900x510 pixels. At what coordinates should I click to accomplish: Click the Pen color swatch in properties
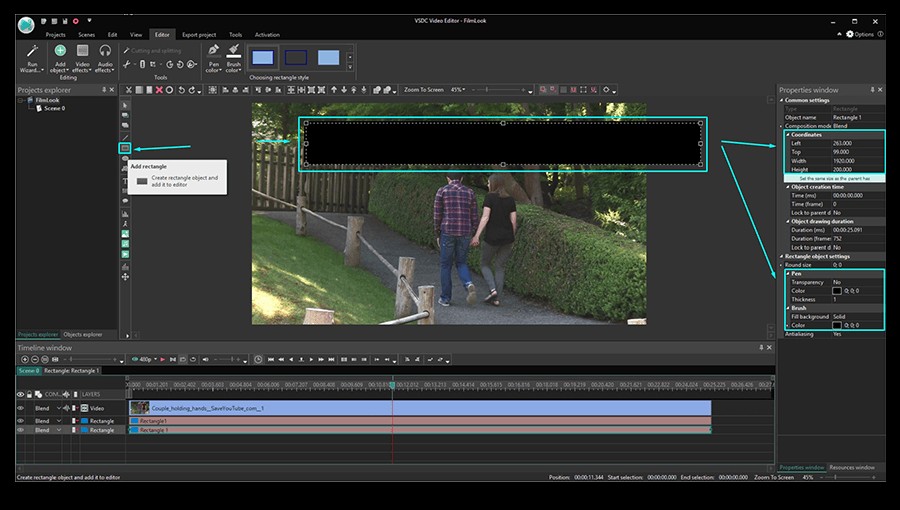pyautogui.click(x=837, y=291)
